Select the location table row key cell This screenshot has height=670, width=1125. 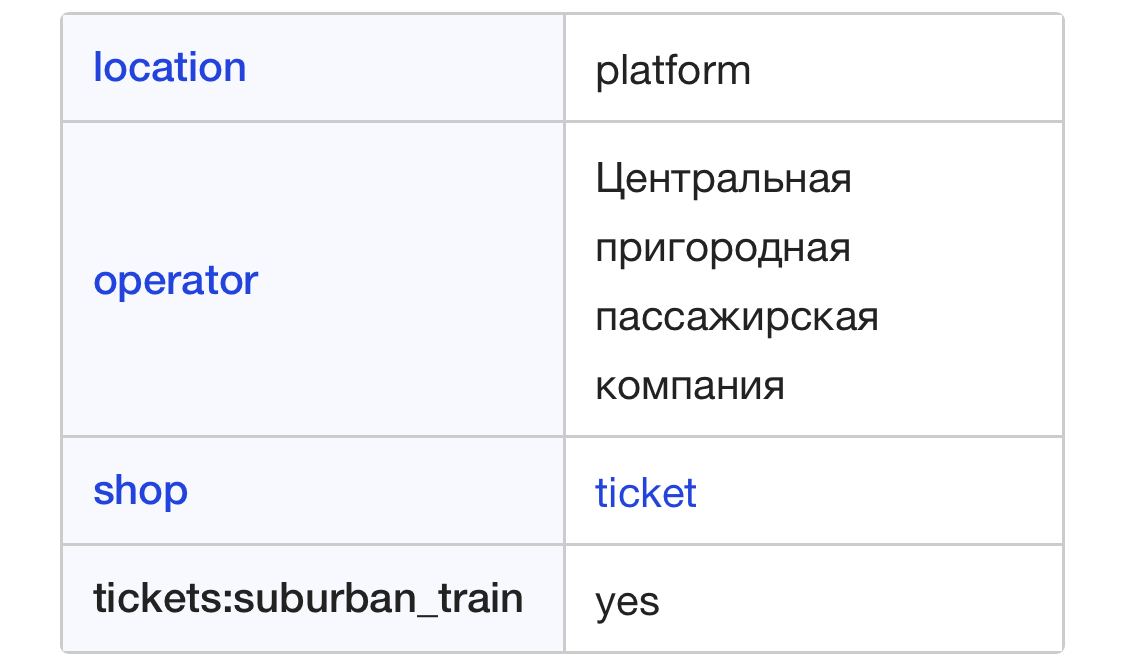[313, 68]
